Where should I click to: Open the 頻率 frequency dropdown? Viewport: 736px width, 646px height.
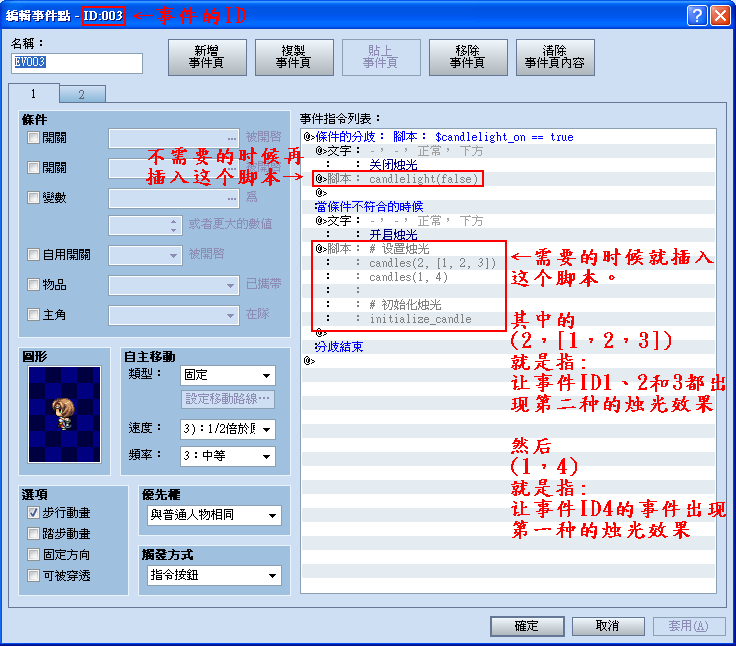click(x=228, y=456)
